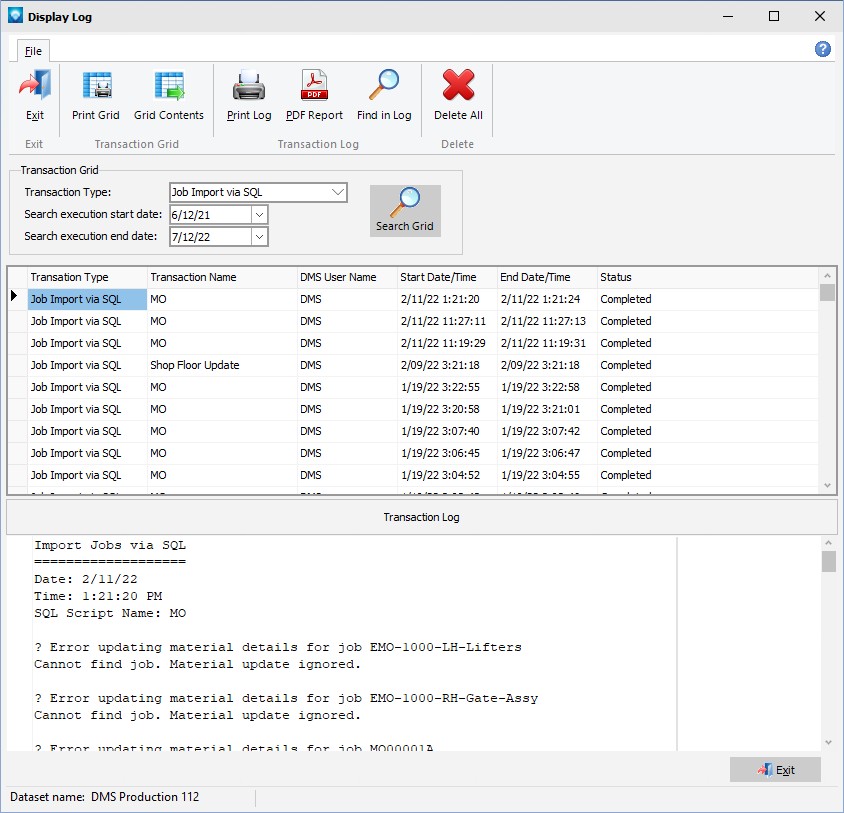Click the Display Log app icon in title bar
Screen dimensions: 844x813
(16, 16)
